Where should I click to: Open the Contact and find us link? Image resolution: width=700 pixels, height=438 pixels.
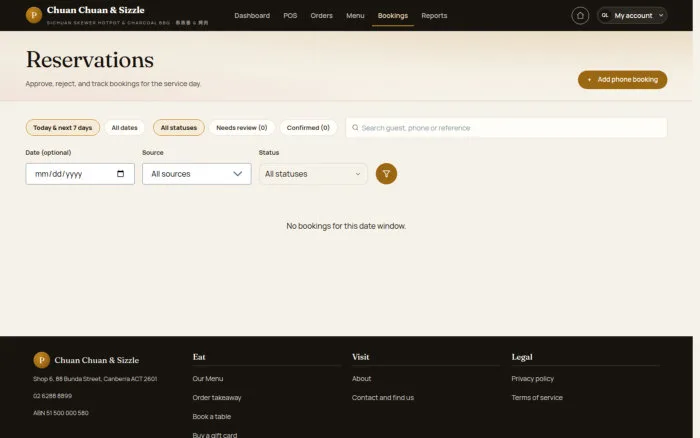(383, 397)
